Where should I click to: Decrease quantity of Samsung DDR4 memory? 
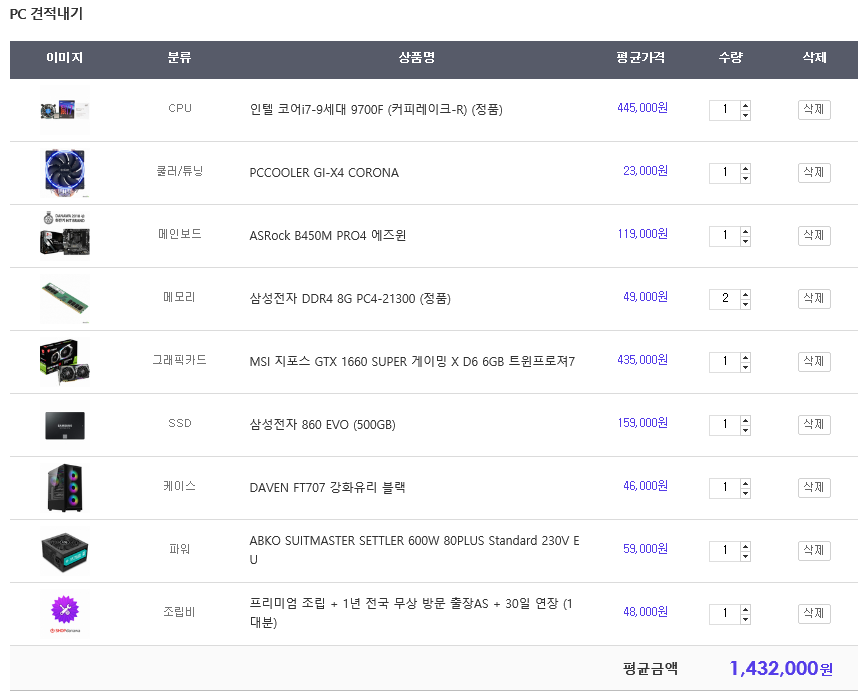(745, 304)
